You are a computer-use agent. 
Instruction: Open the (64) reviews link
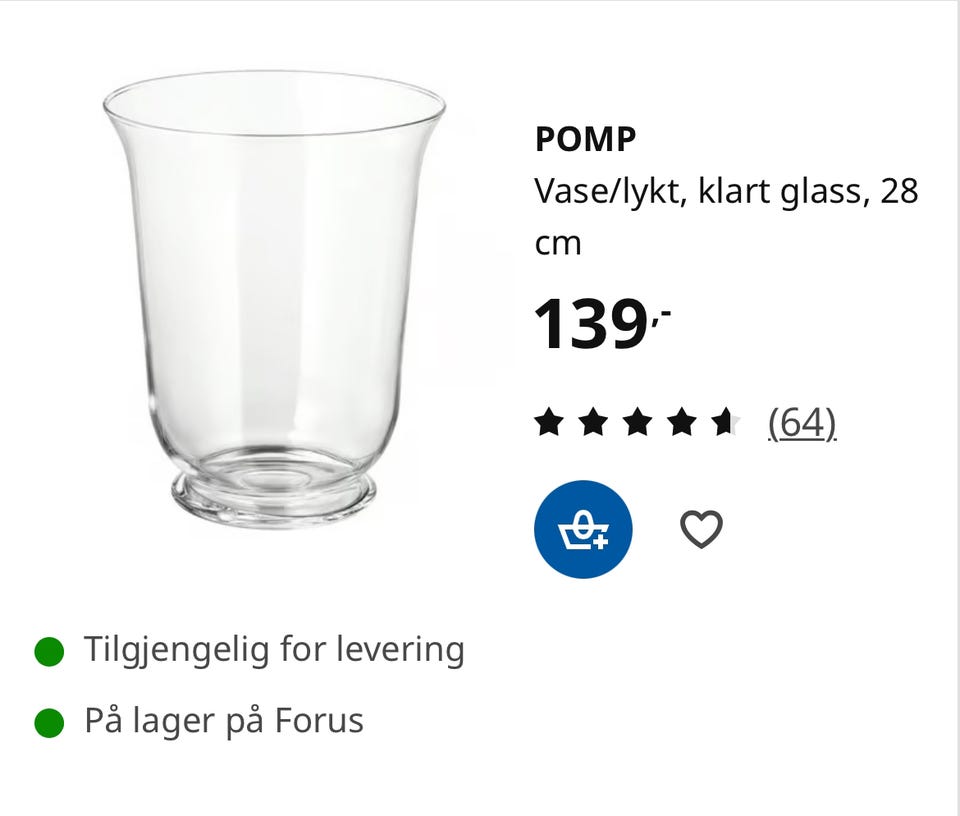coord(802,424)
